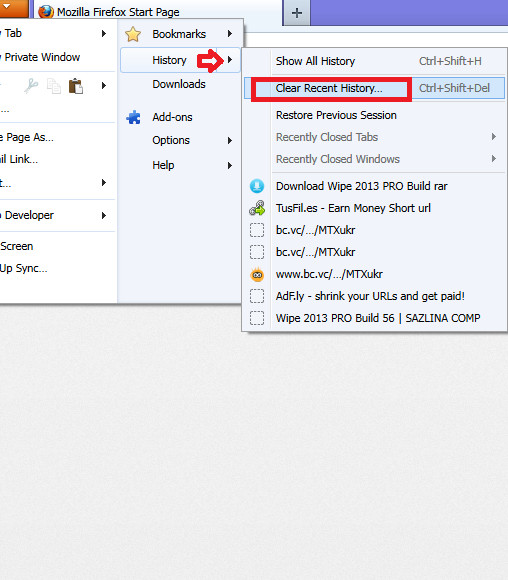
Task: Click the blank icon beside Wipe 2013 PRO Build 56
Action: 257,318
